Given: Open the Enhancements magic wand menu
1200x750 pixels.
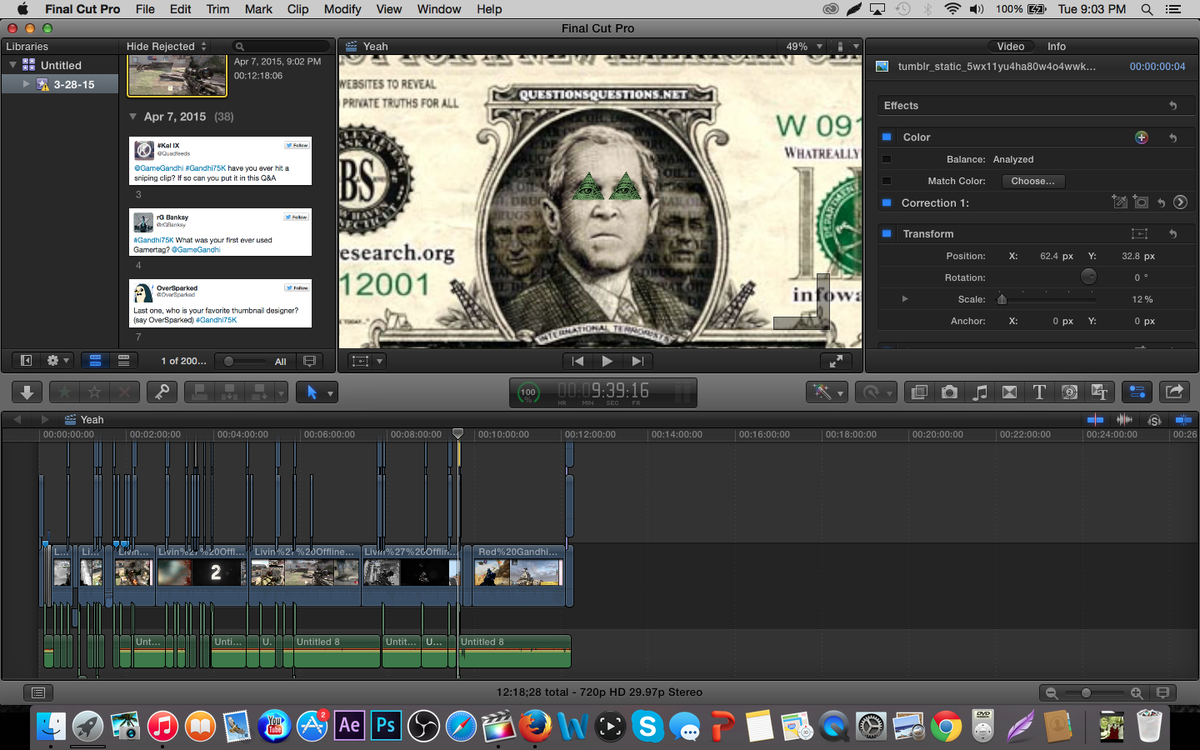Looking at the screenshot, I should pos(826,392).
